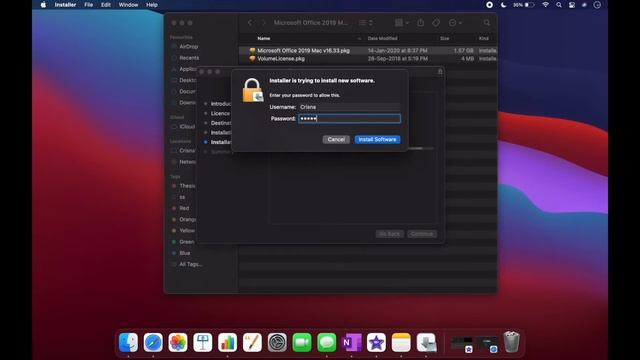Open the Apple menu
The height and width of the screenshot is (360, 640).
coord(43,5)
